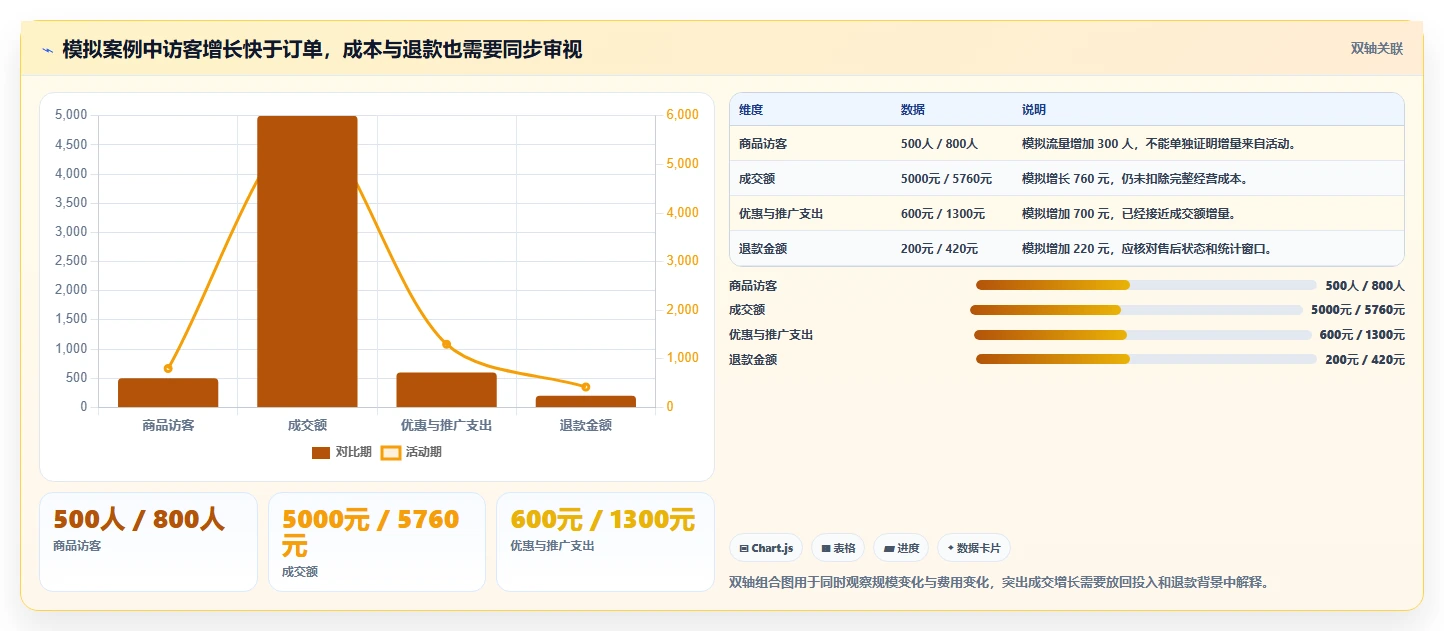Click the 维度 table column header
Screen dimensions: 1444x631
pos(751,110)
